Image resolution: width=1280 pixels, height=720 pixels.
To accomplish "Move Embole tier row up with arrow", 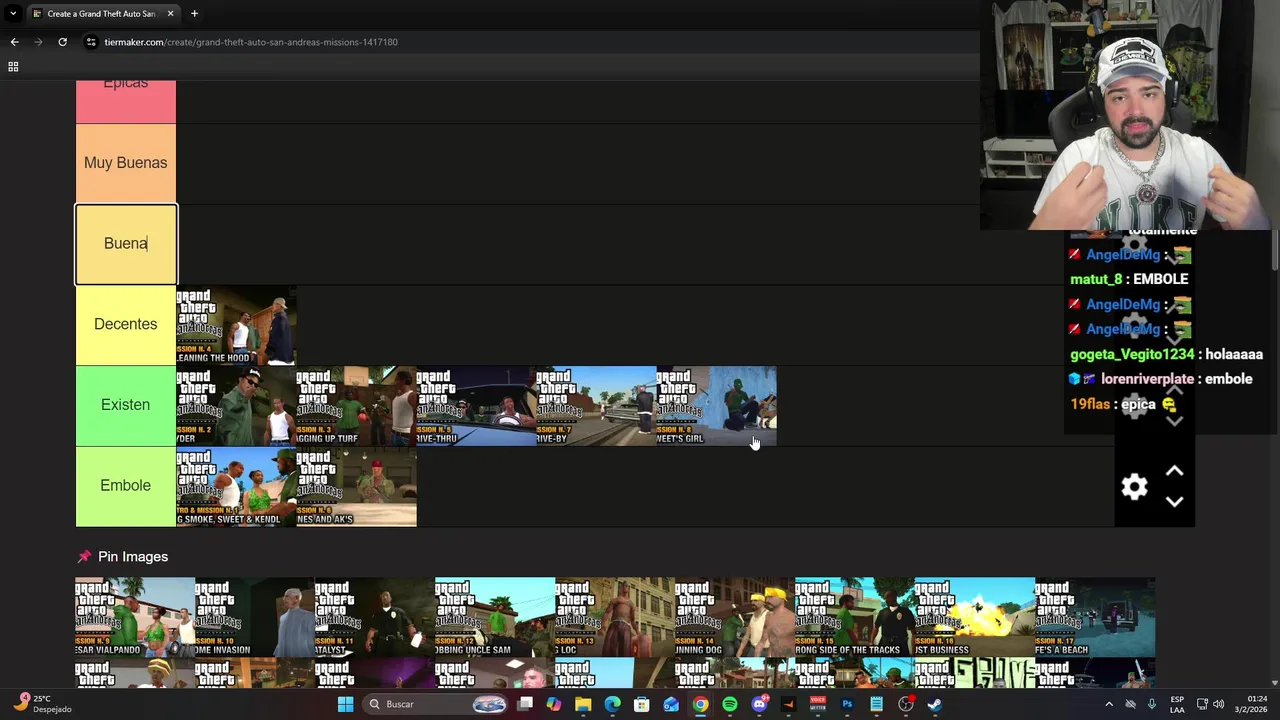I will click(x=1174, y=471).
